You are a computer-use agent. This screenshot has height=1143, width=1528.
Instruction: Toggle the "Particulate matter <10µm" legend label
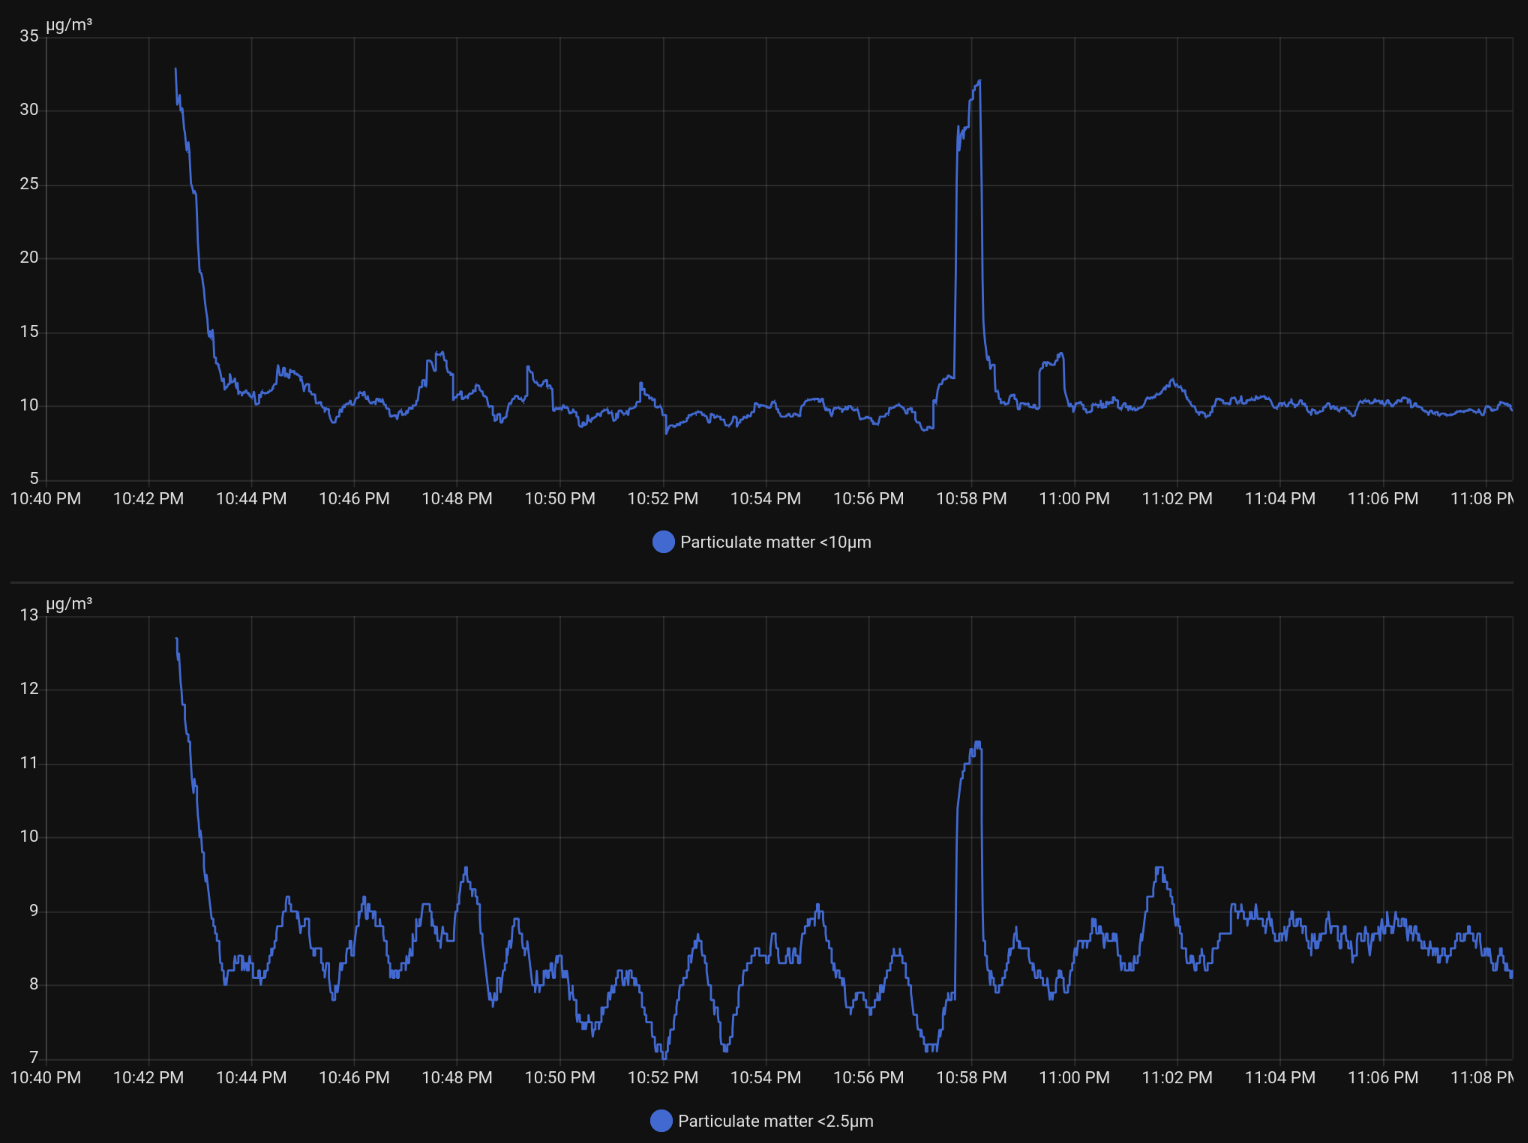pos(775,542)
